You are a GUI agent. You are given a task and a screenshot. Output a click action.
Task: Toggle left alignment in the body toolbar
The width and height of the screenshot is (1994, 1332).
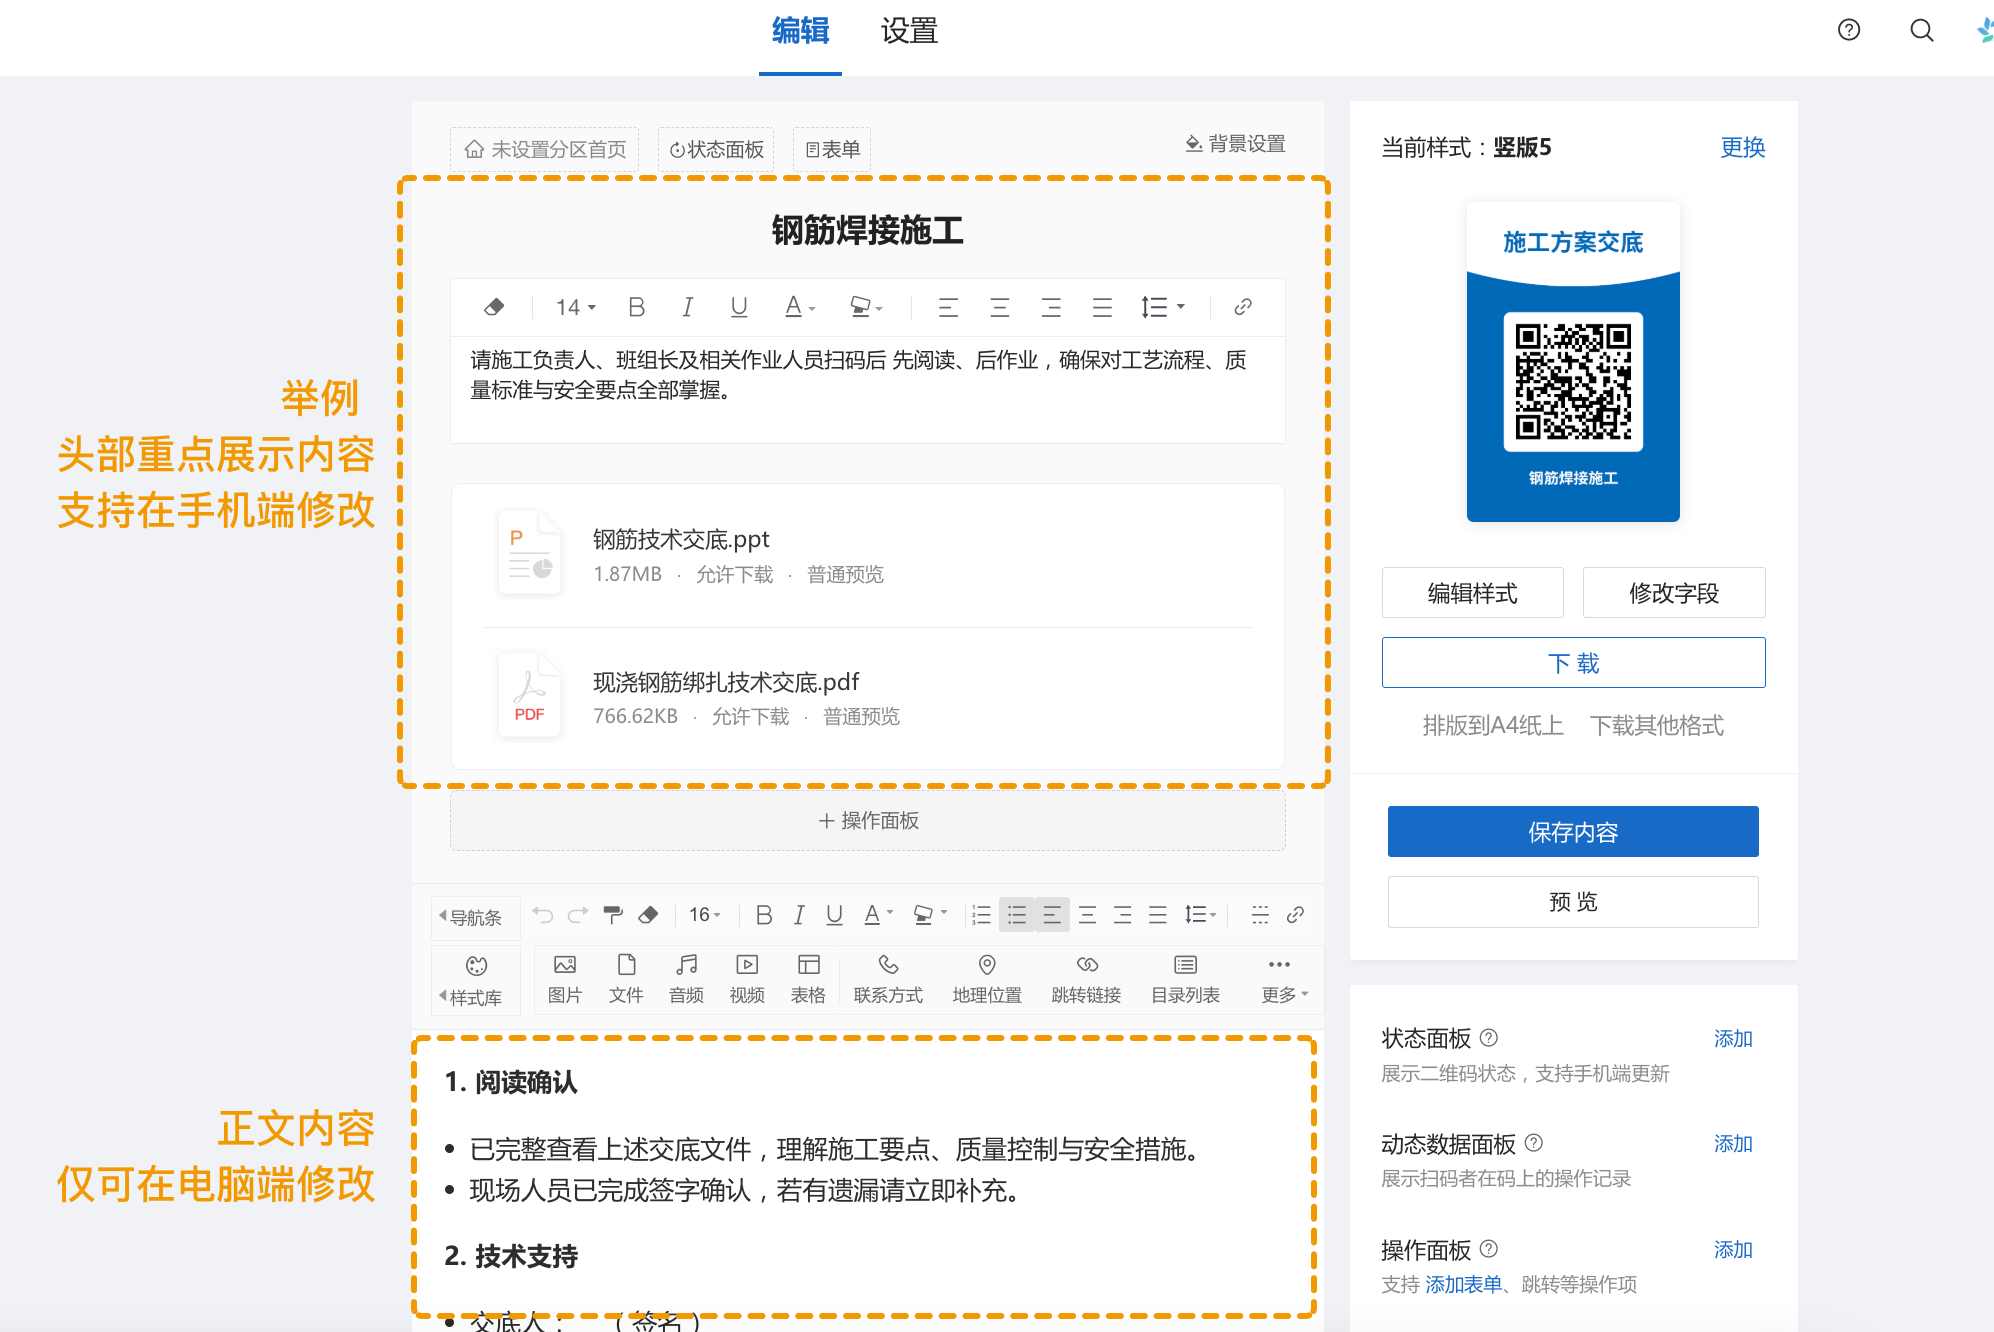coord(1052,914)
